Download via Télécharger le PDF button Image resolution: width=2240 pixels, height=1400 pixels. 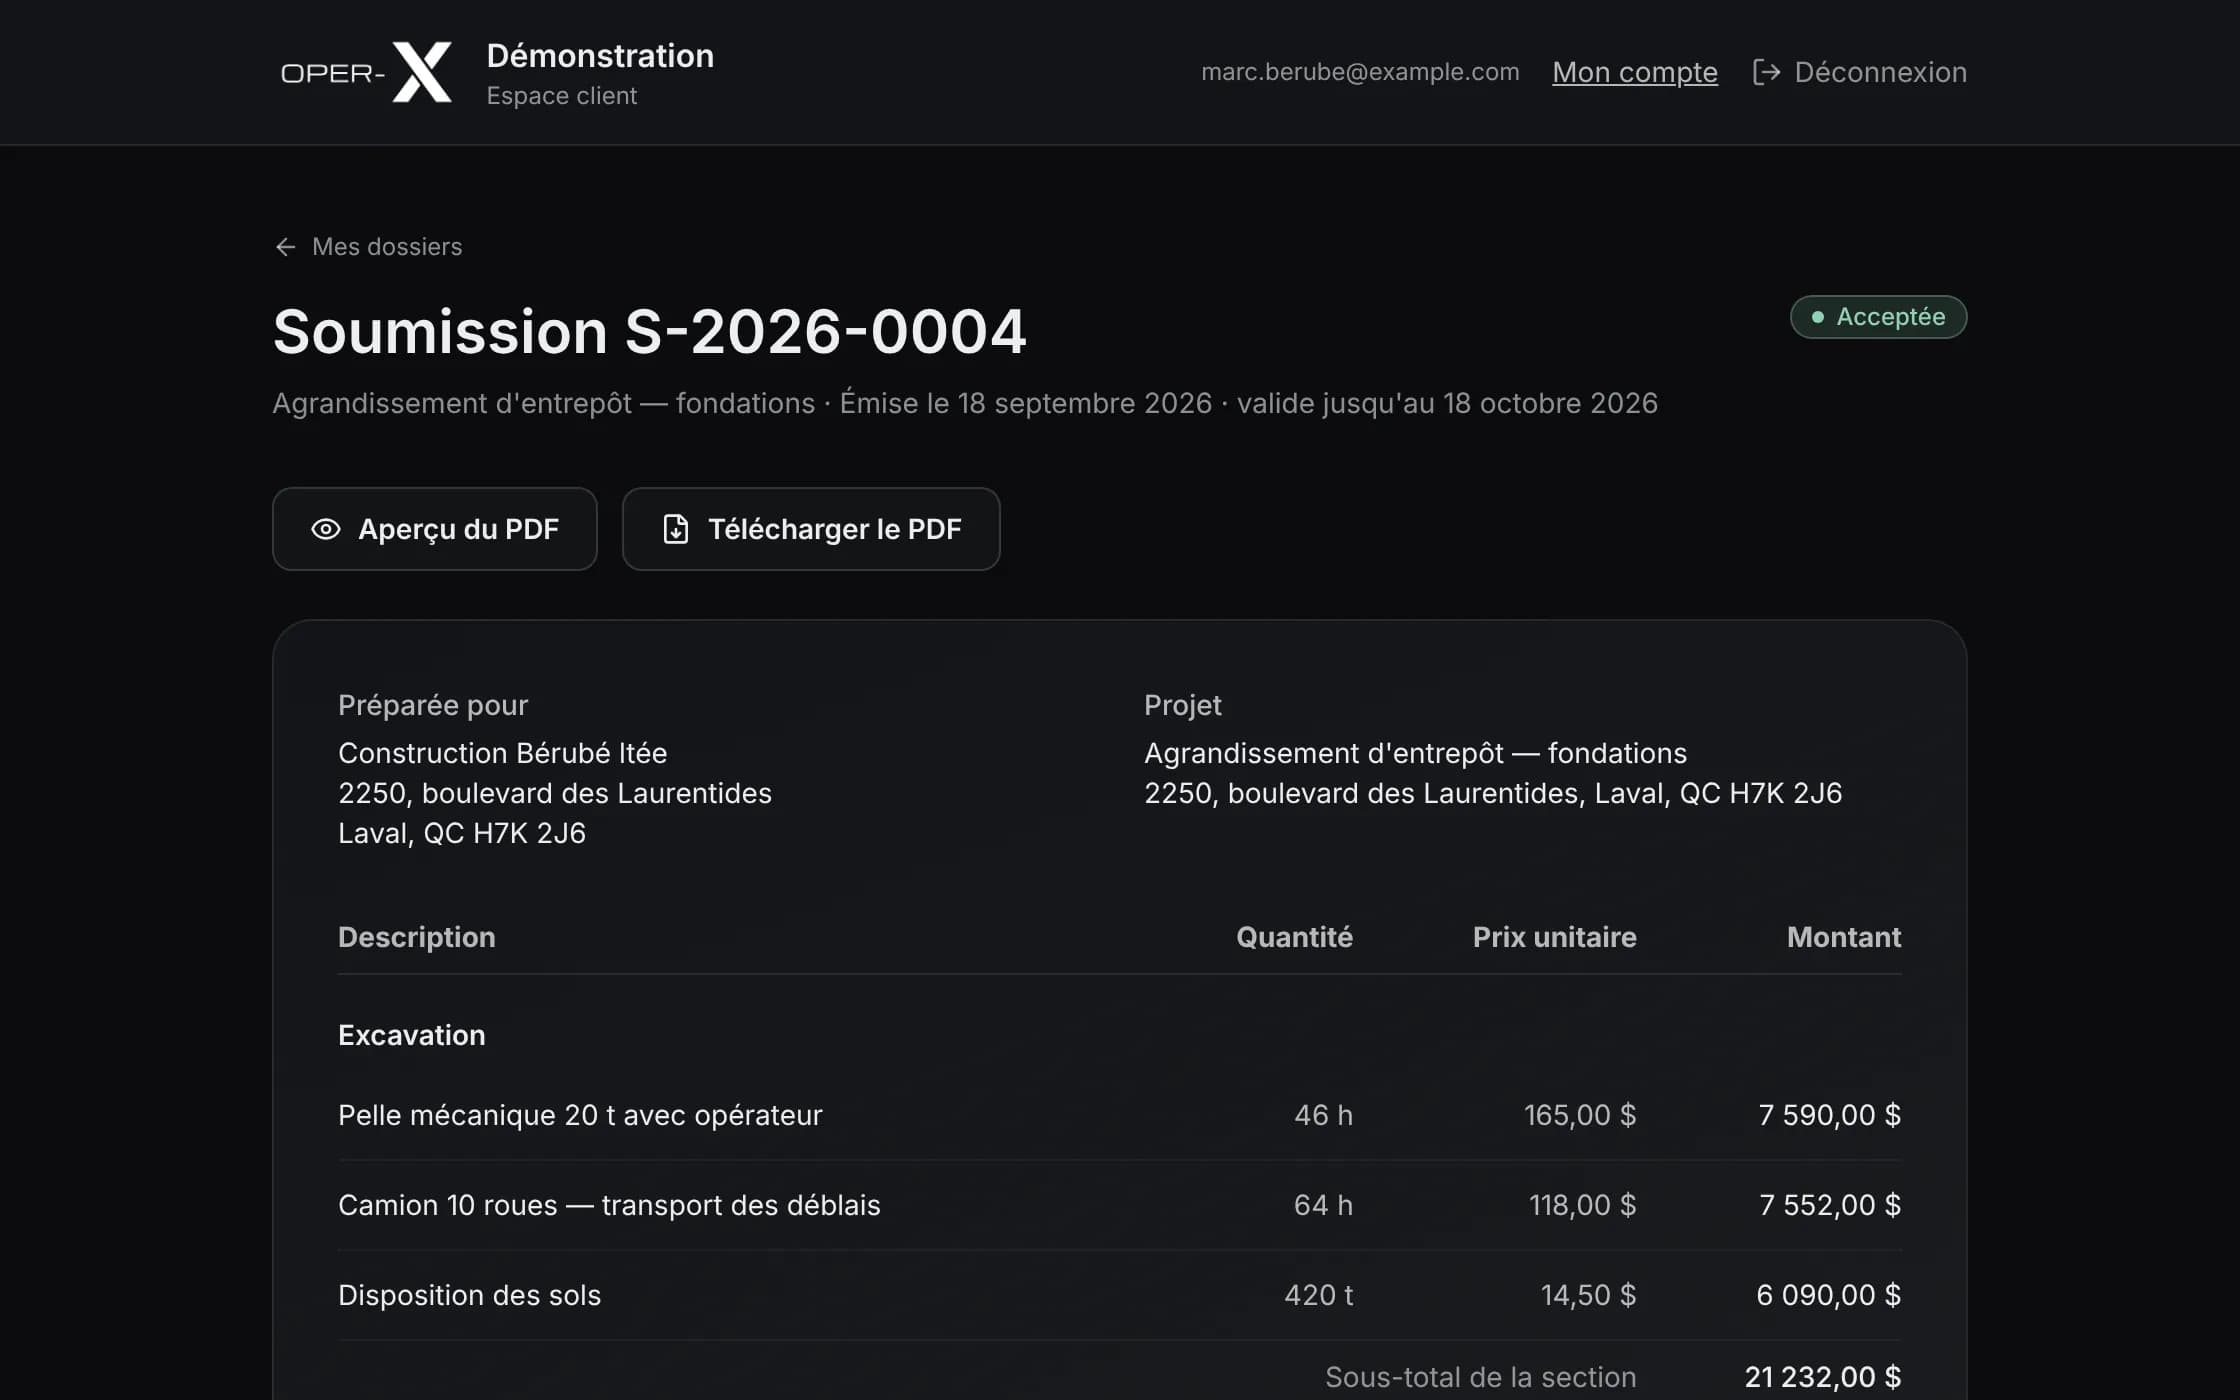(811, 529)
